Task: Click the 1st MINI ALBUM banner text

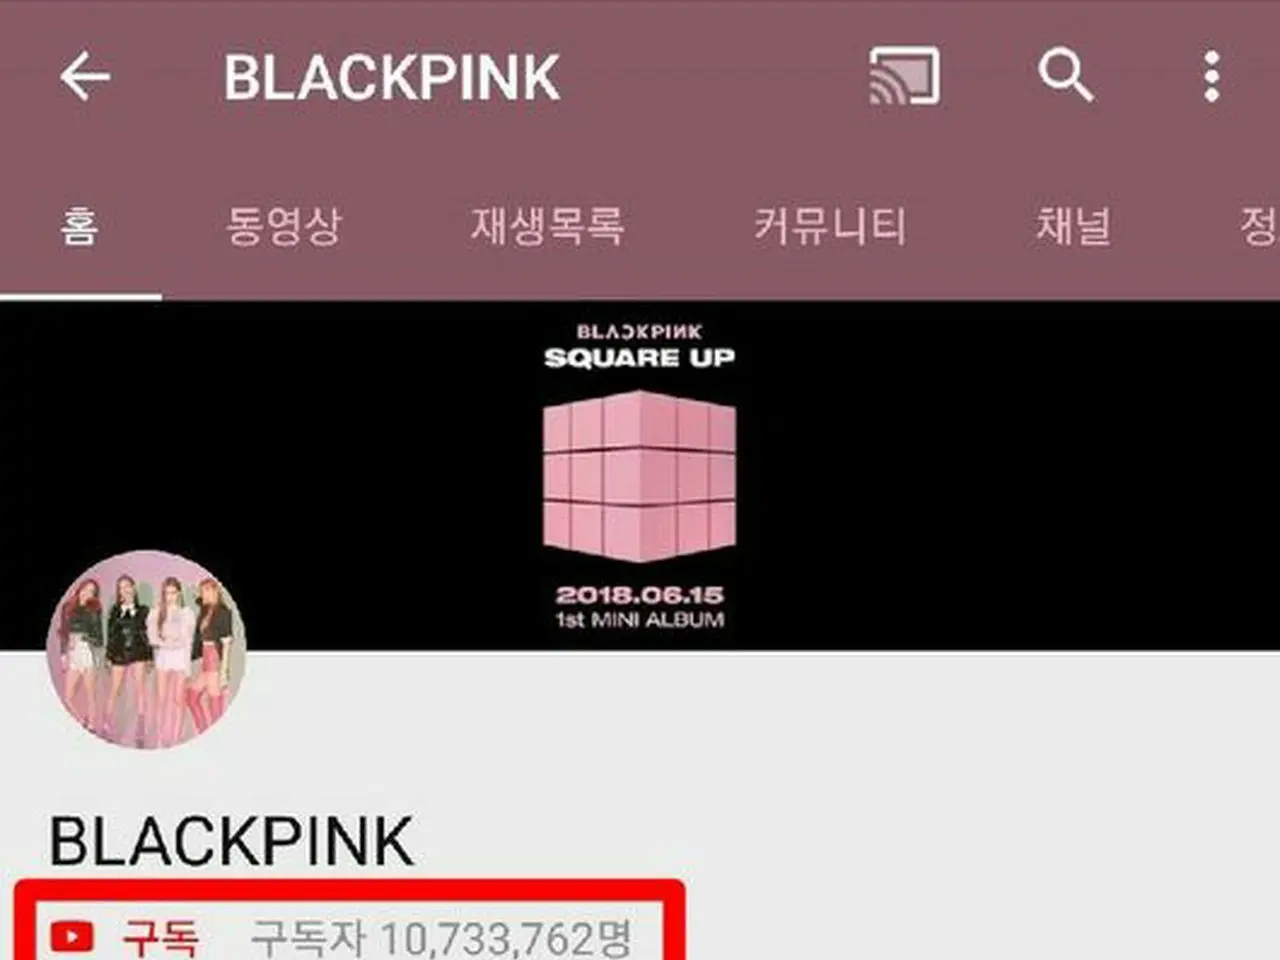Action: coord(640,620)
